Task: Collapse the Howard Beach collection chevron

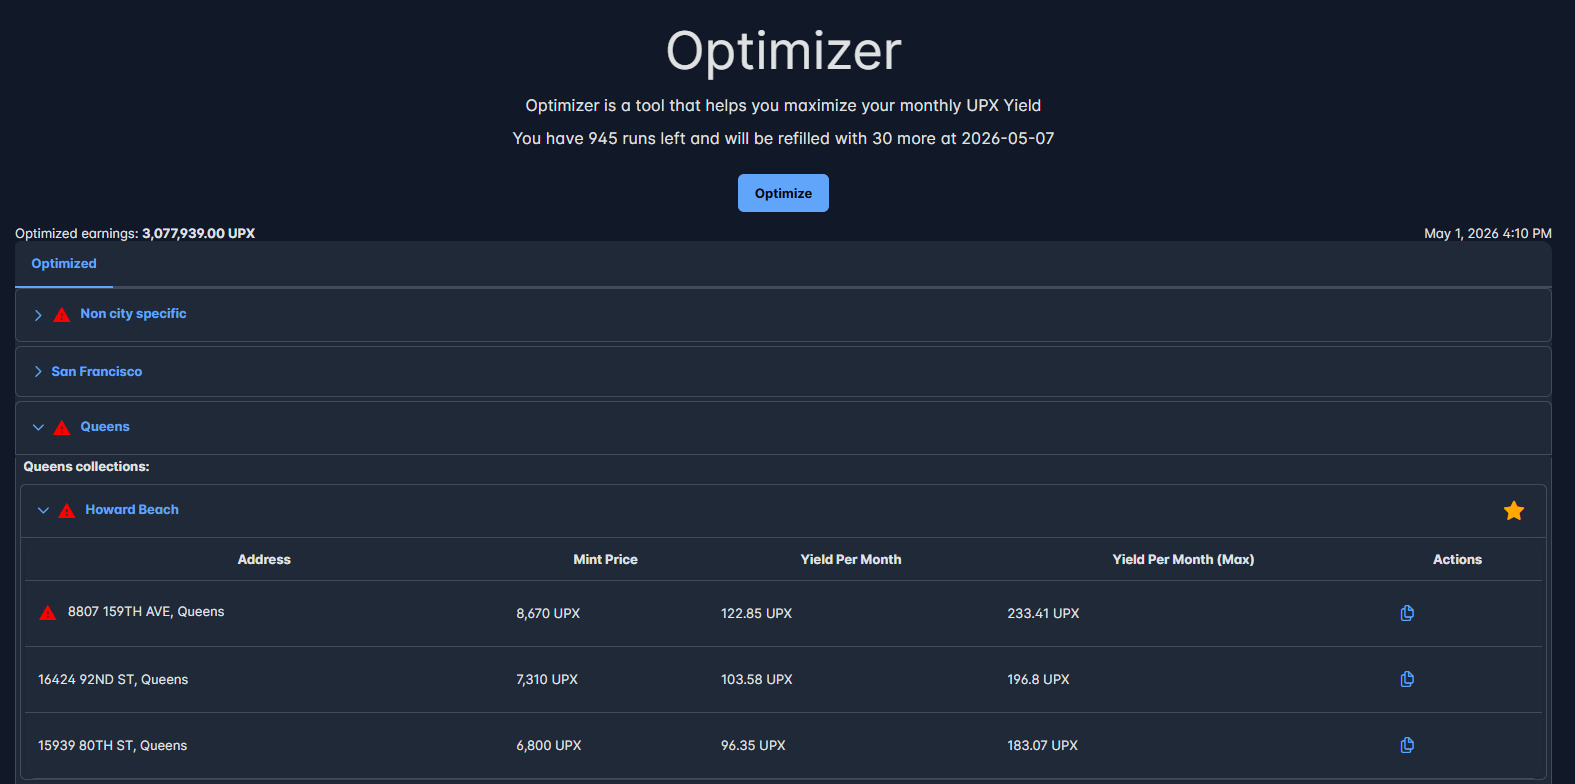Action: coord(43,510)
